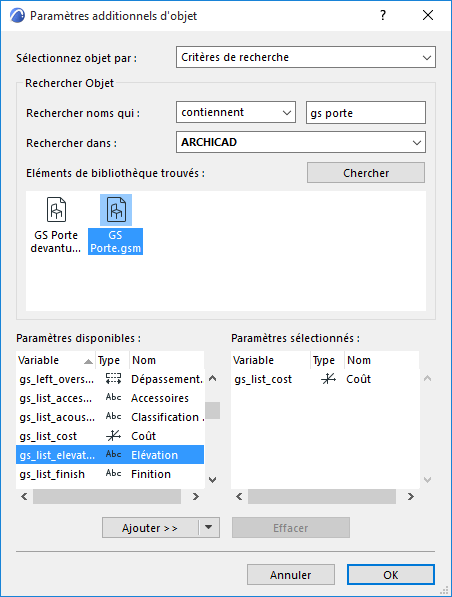
Task: Click the left arrow below available parameters list
Action: click(24, 496)
